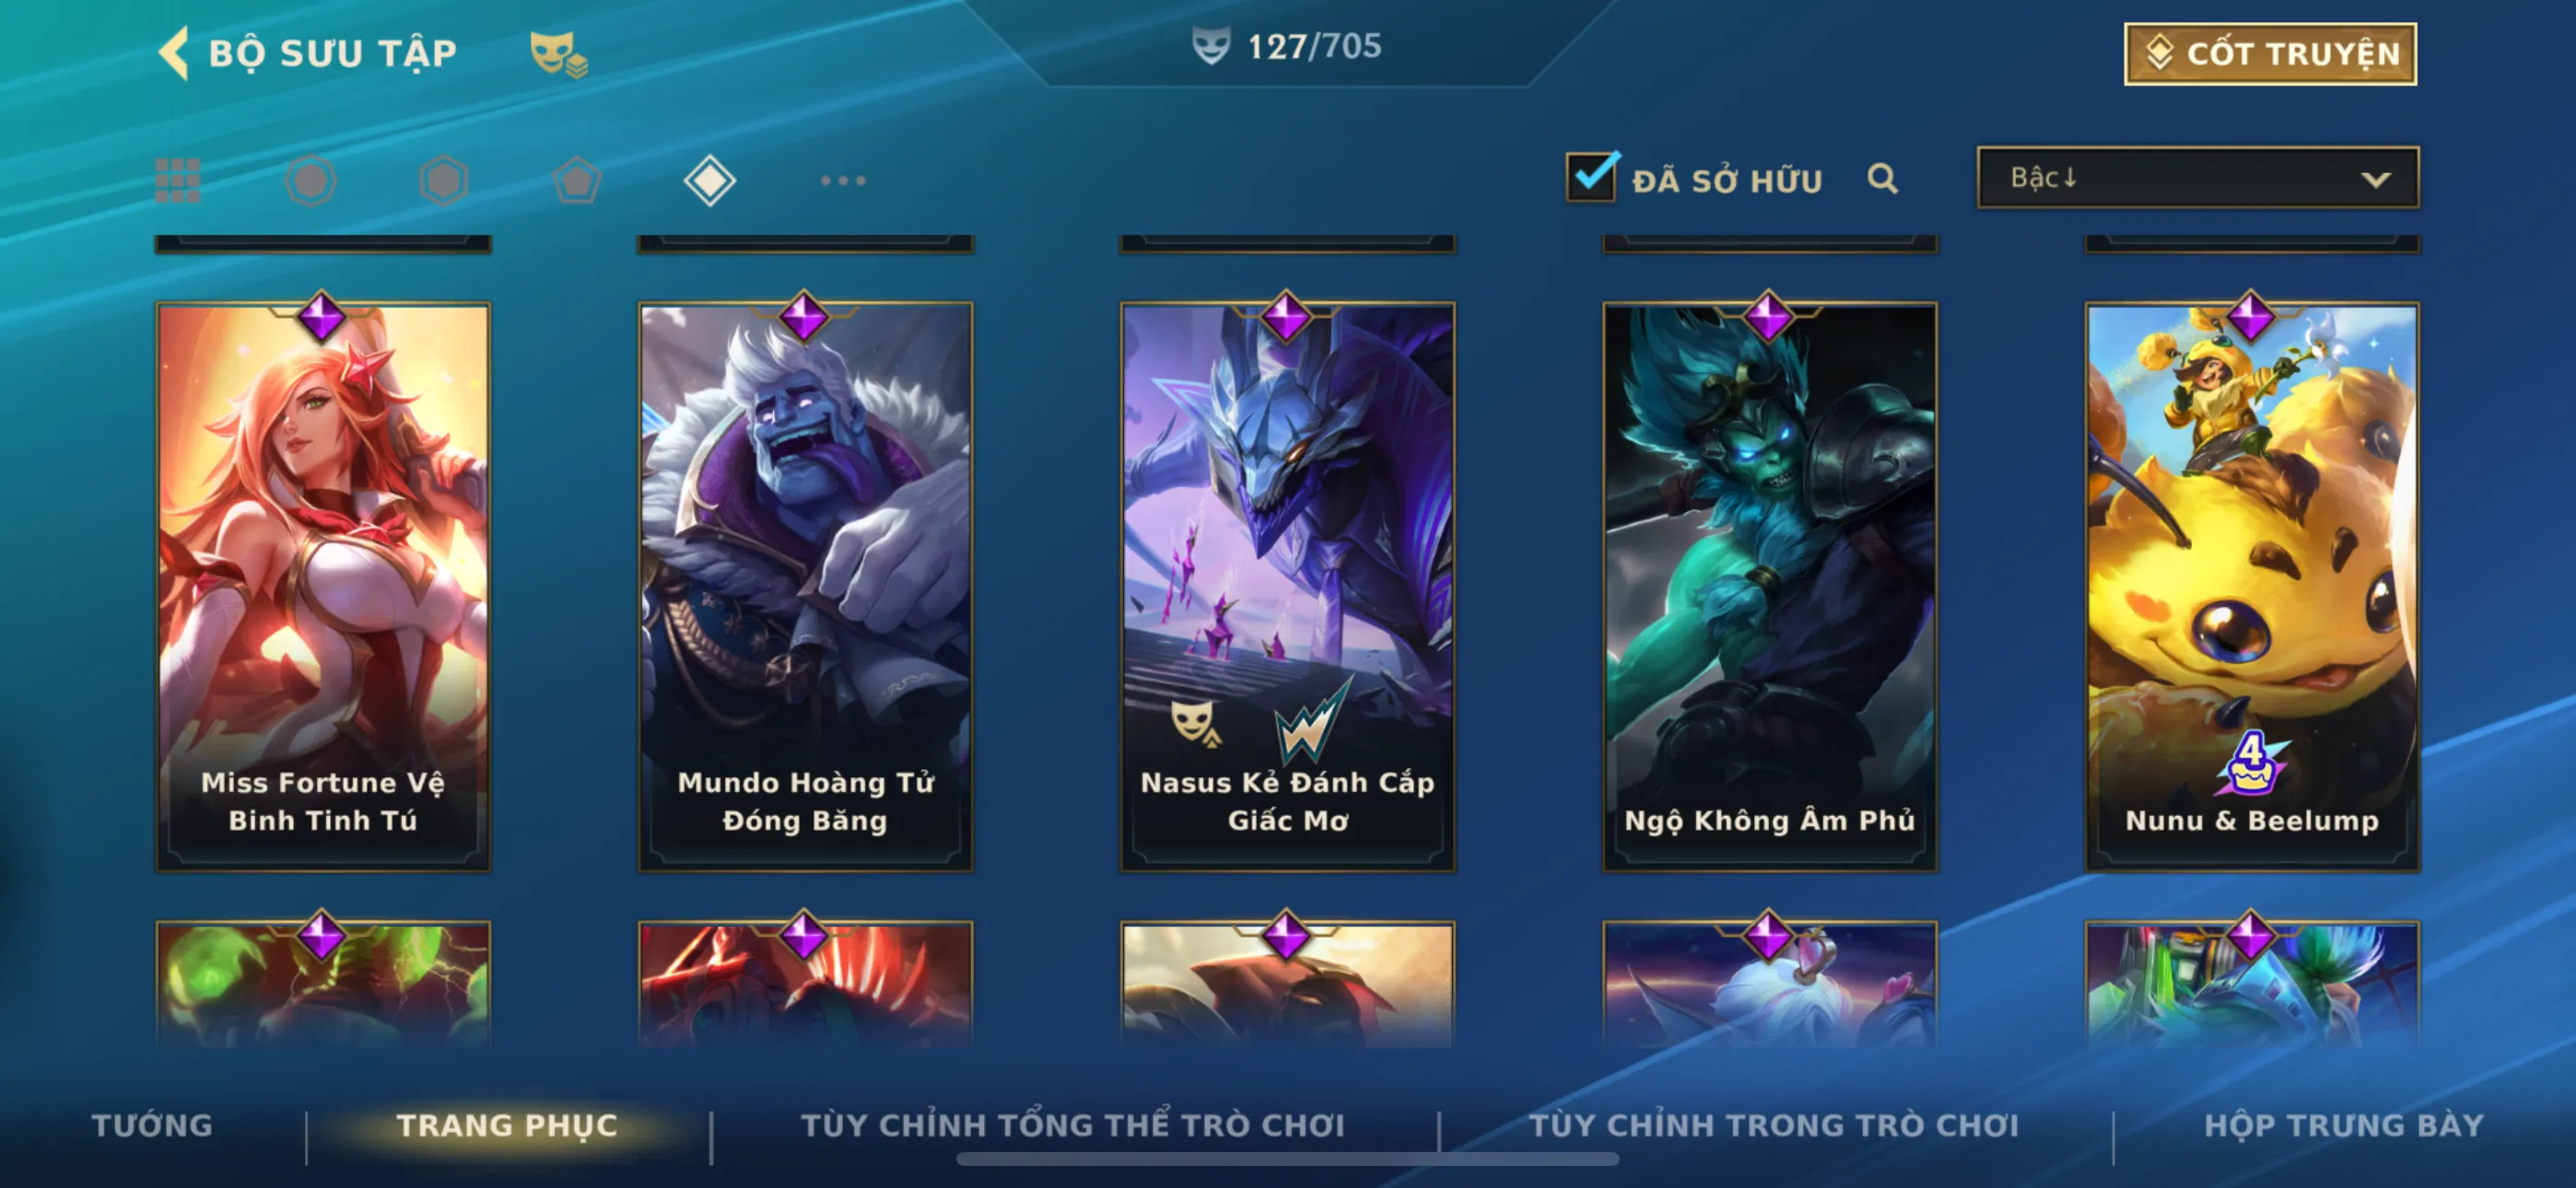Open the Hộp Trưng Bày tab

pyautogui.click(x=2344, y=1125)
